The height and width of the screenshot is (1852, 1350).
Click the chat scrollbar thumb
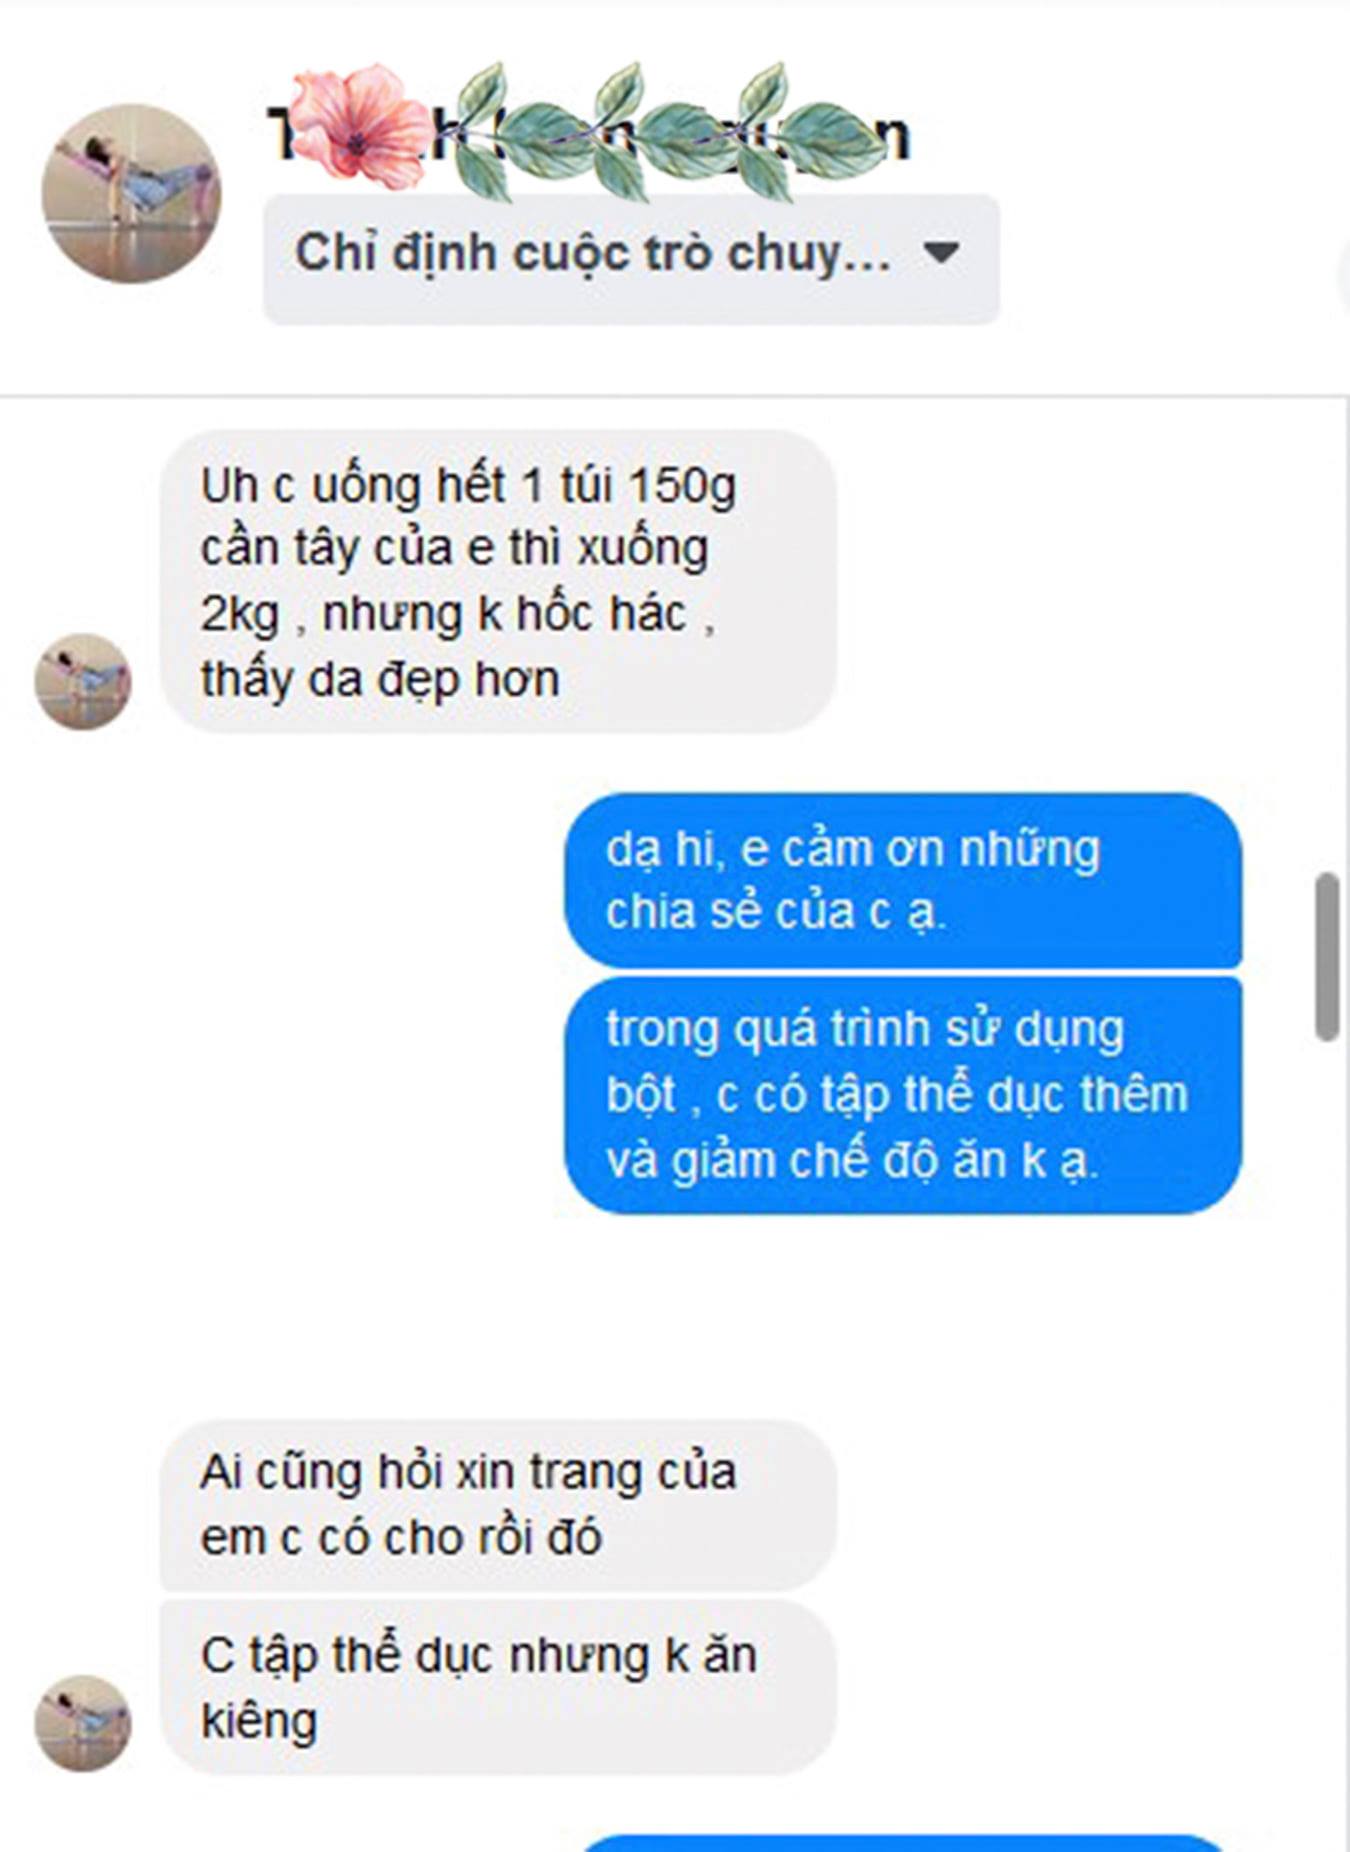click(x=1327, y=957)
